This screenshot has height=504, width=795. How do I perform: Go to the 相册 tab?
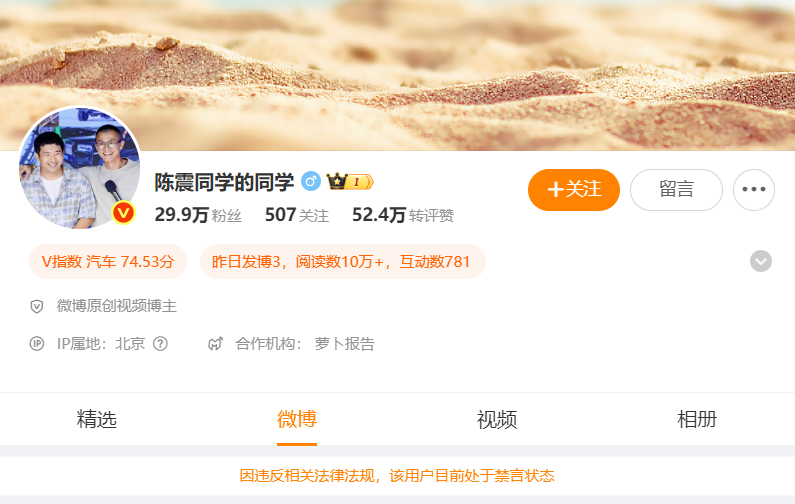pos(697,420)
